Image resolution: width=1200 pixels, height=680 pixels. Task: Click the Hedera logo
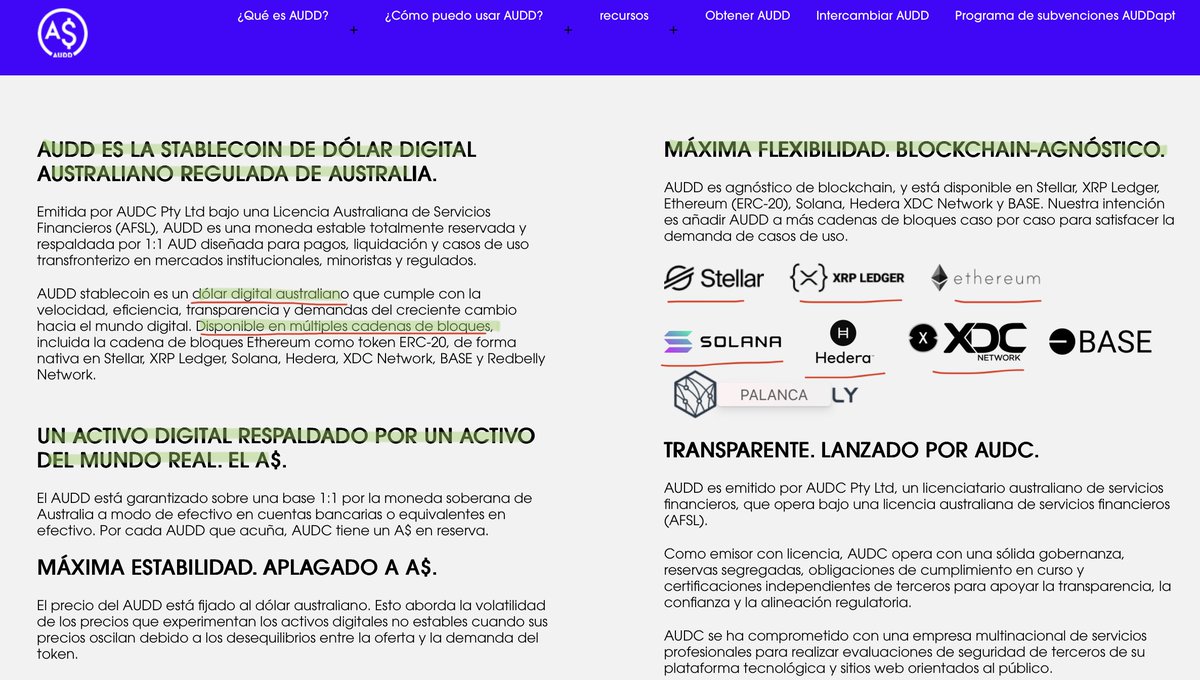(844, 343)
